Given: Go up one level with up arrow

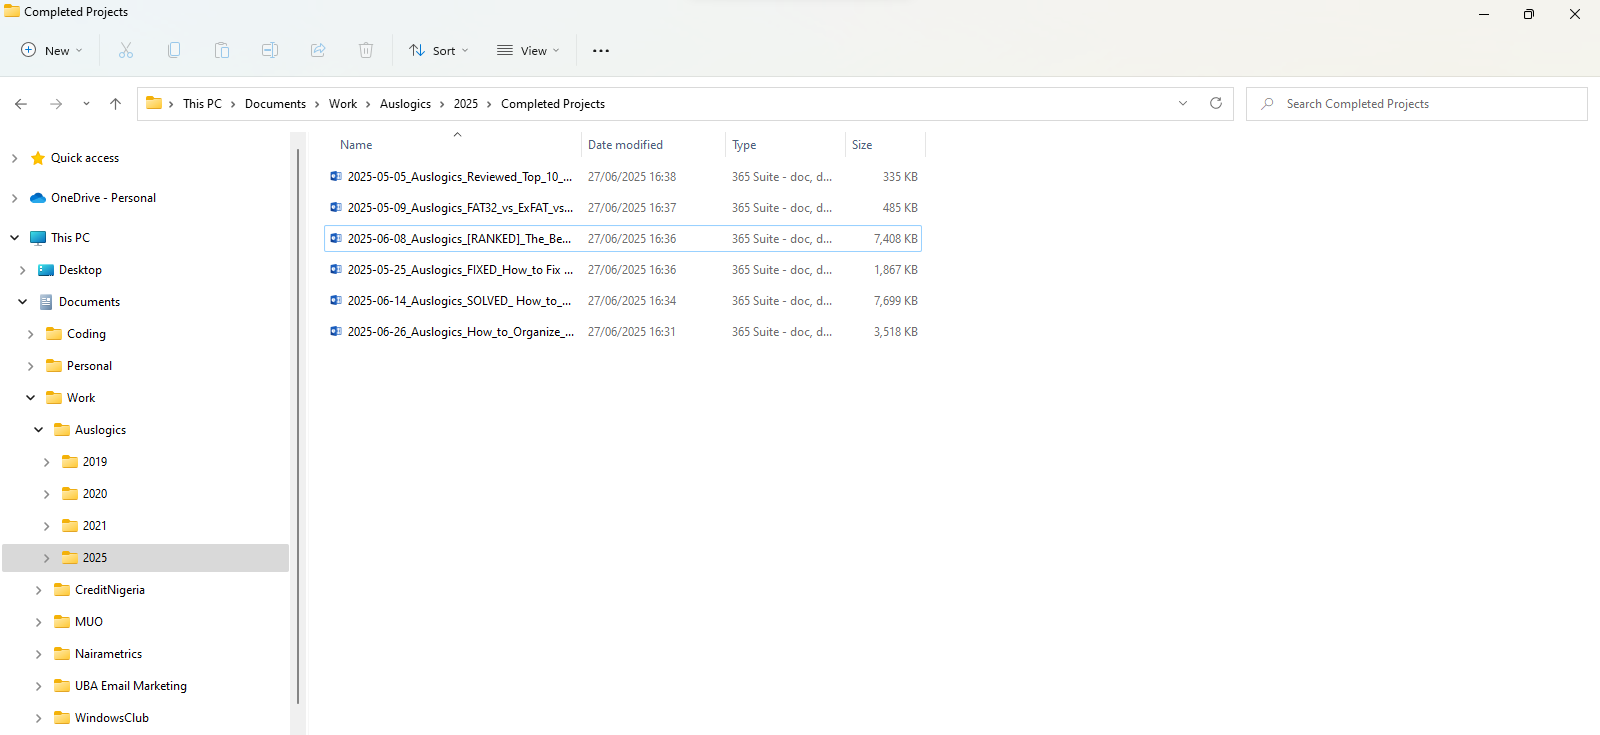Looking at the screenshot, I should tap(116, 104).
